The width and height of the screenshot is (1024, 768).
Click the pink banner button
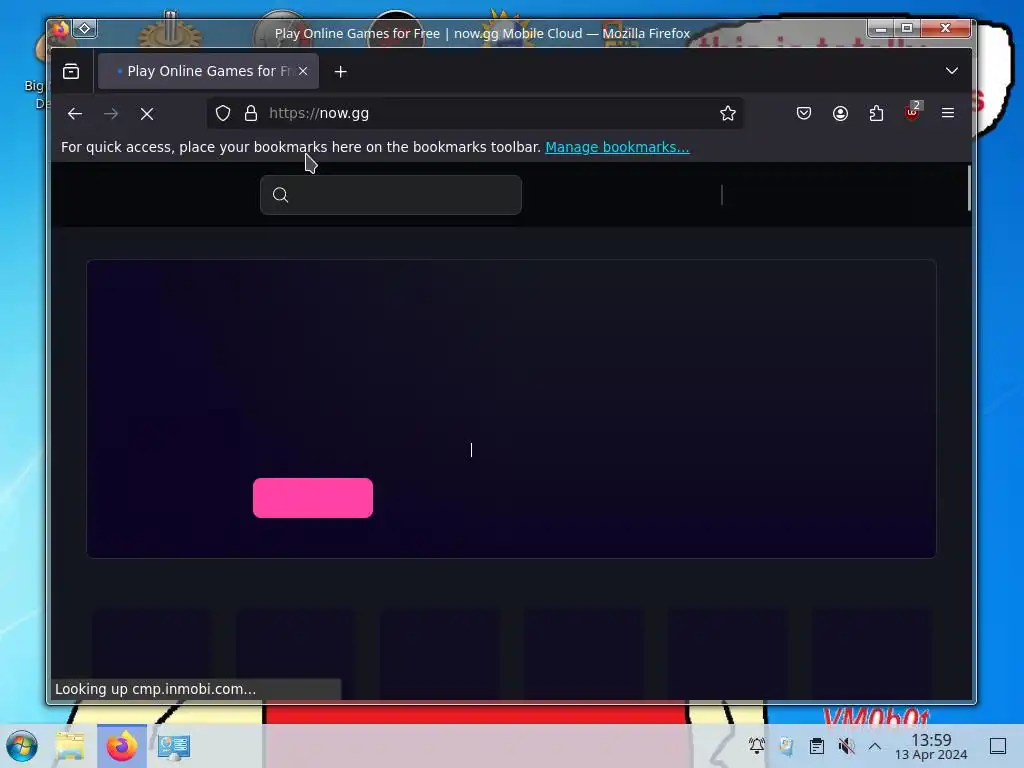click(313, 498)
